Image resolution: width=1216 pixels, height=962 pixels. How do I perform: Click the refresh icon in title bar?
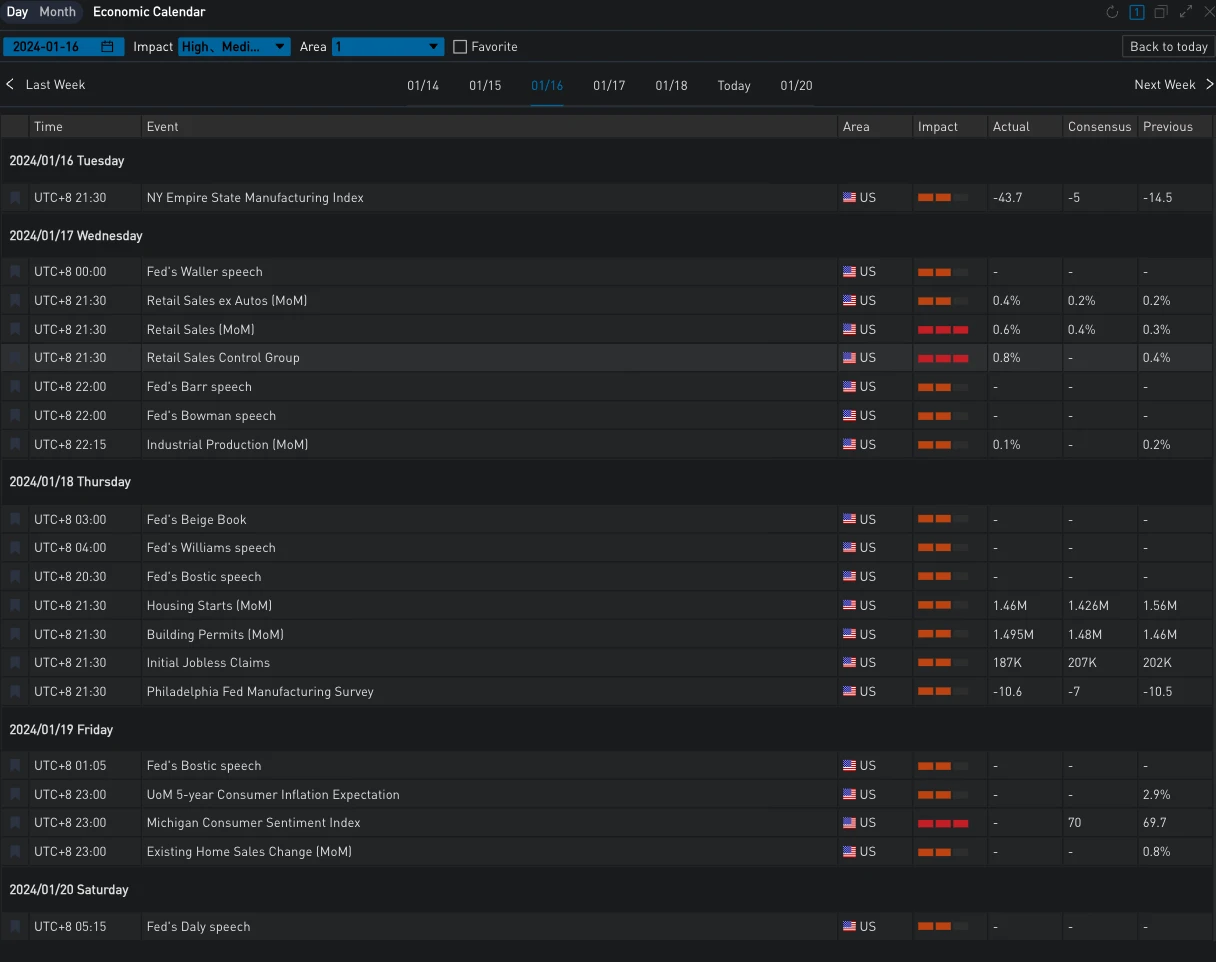(x=1112, y=12)
